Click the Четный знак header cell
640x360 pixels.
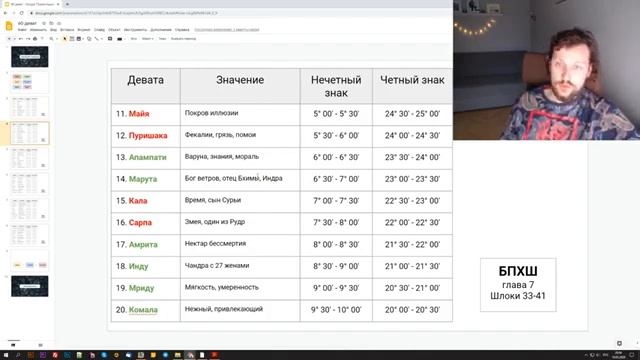[412, 86]
